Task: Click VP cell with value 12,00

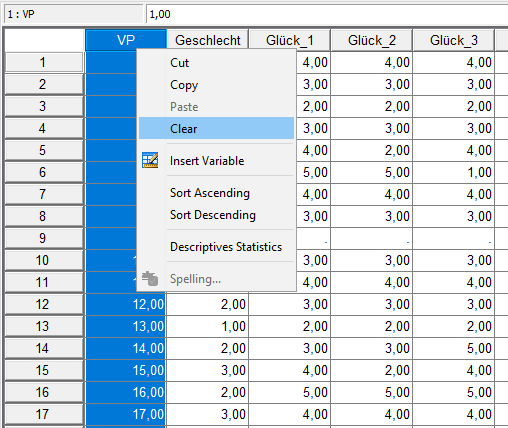Action: tap(126, 304)
